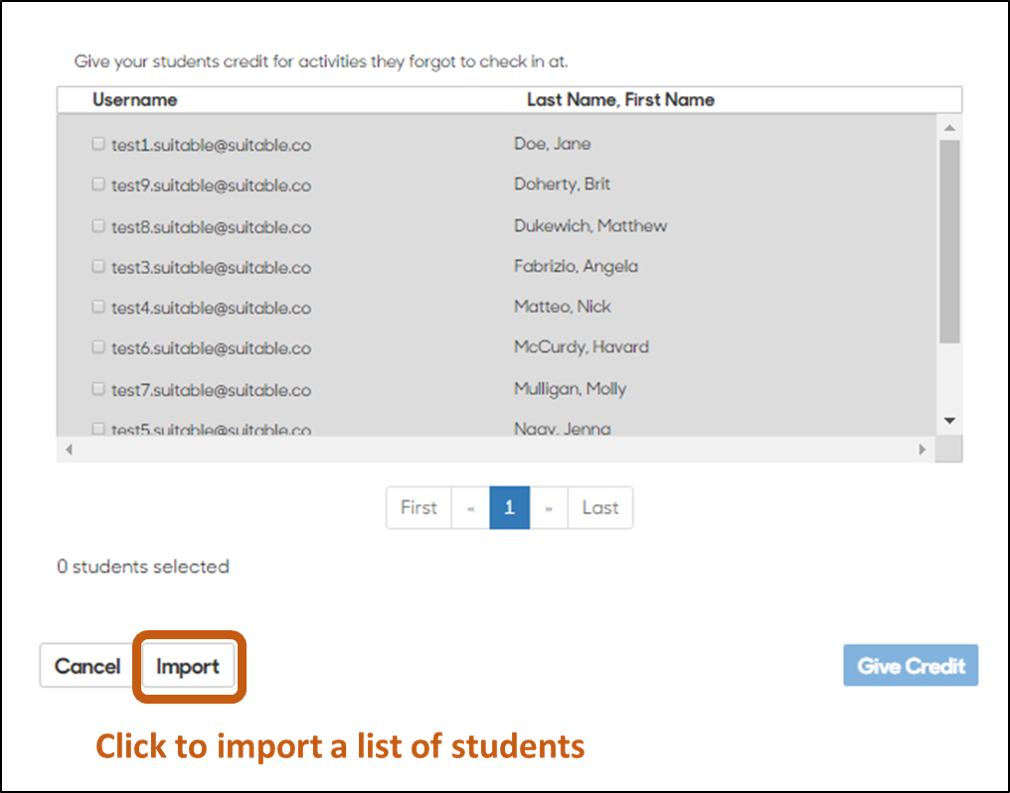Click the horizontal scrollbar left arrow
The width and height of the screenshot is (1010, 793).
(x=69, y=449)
